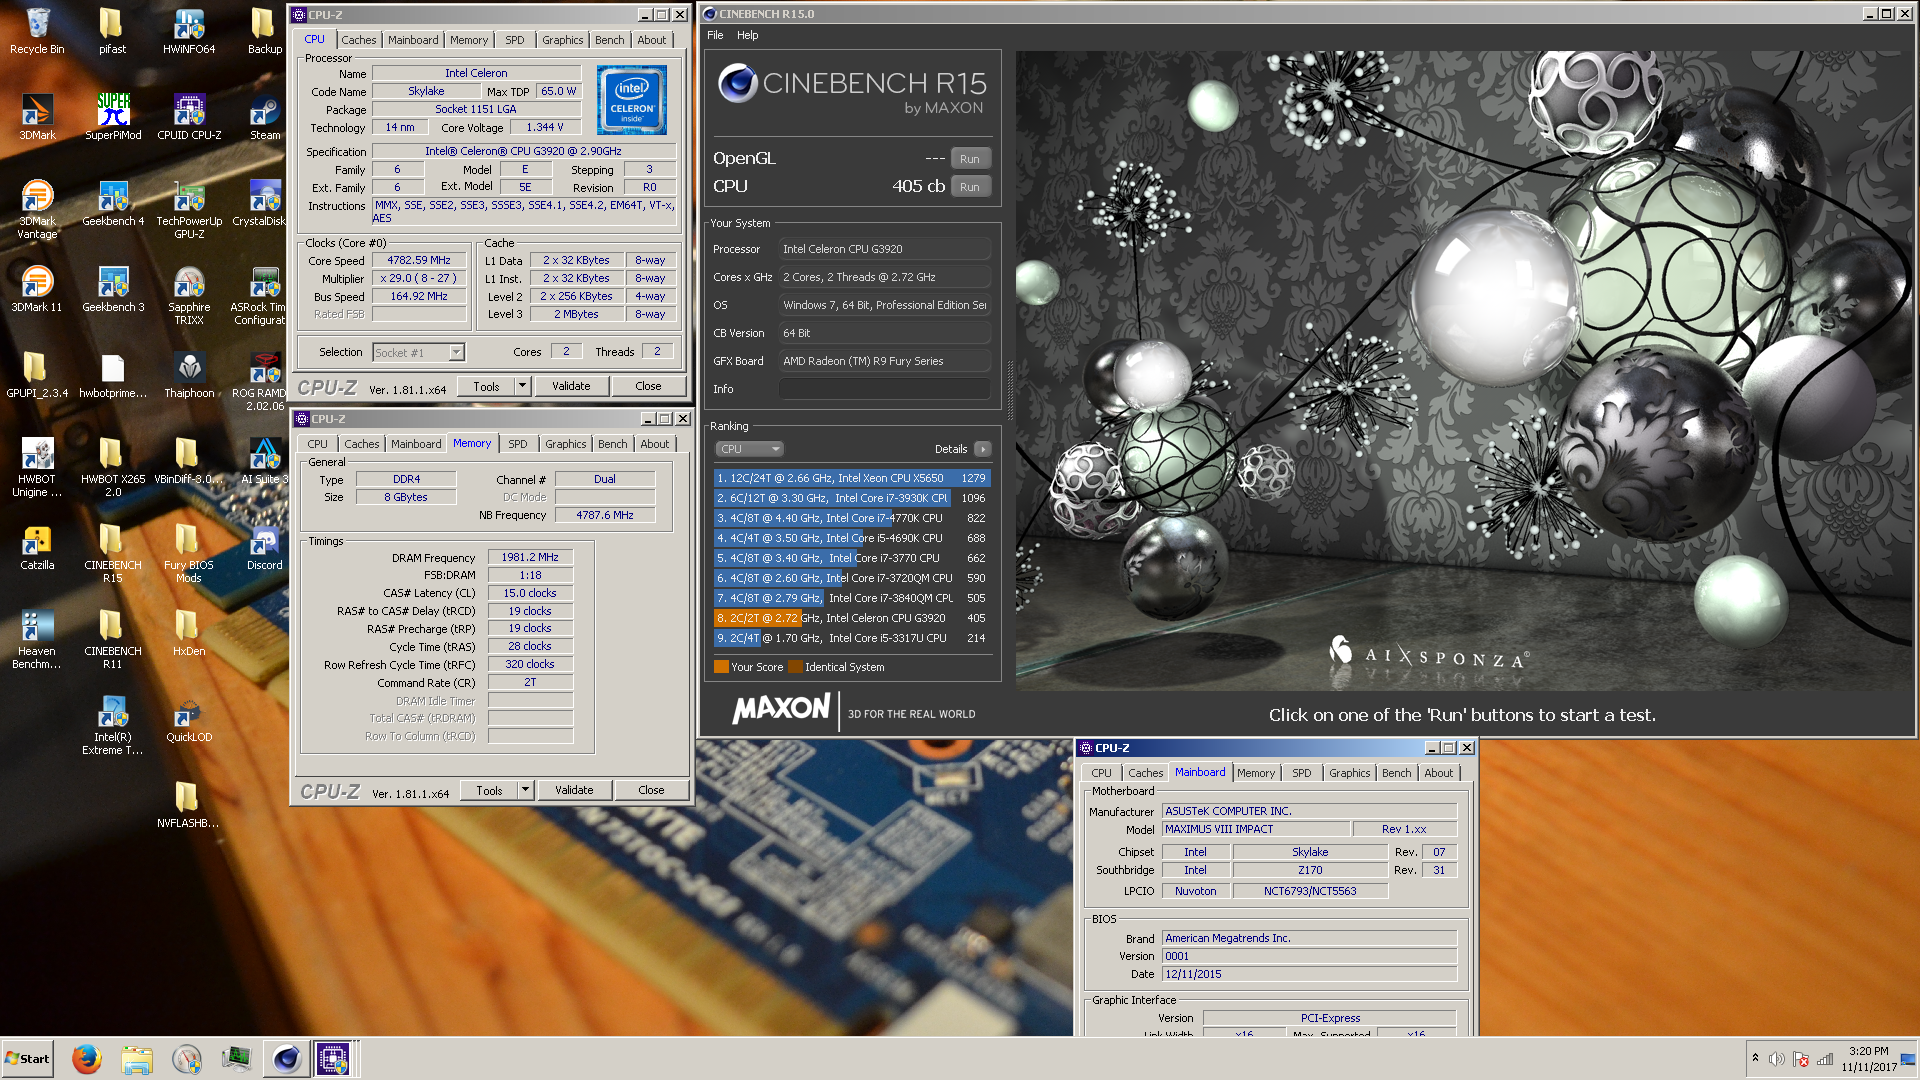1920x1080 pixels.
Task: Launch Catzilla from the desktop
Action: [37, 547]
